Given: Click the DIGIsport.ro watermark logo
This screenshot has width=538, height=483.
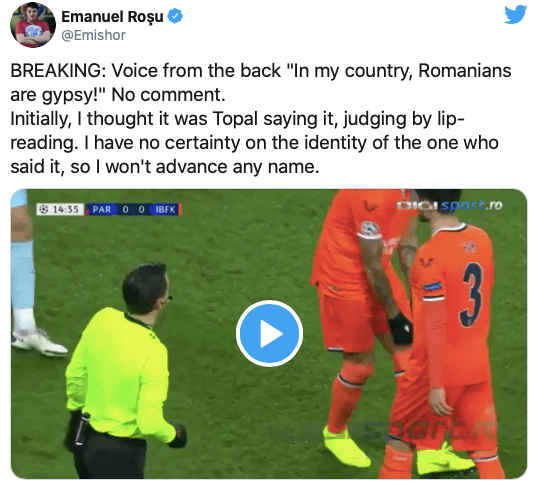Looking at the screenshot, I should click(450, 205).
